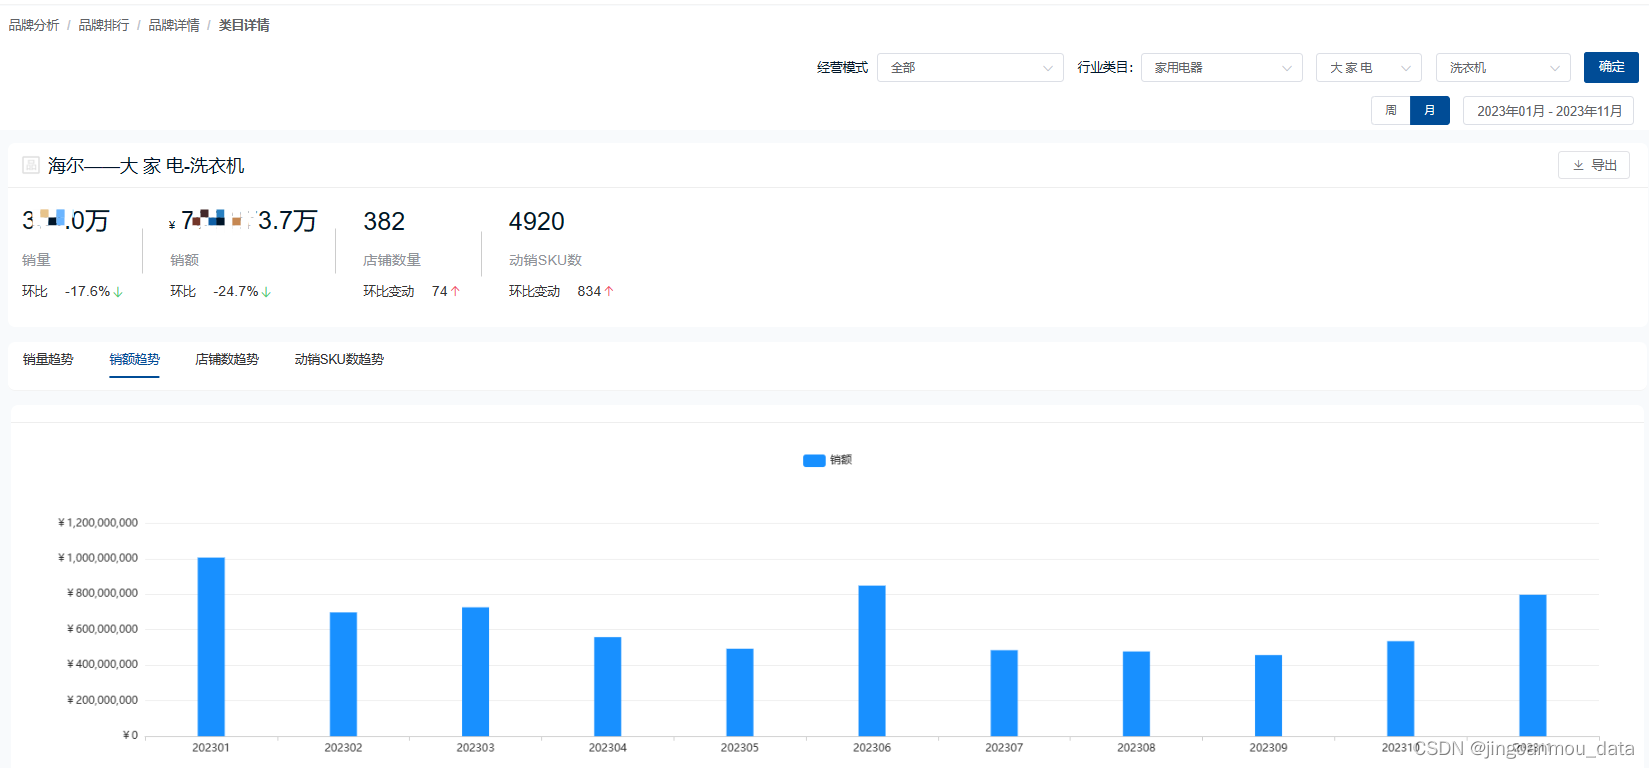
Task: Open the date range picker 2023年01月 - 2023年11月
Action: point(1549,111)
